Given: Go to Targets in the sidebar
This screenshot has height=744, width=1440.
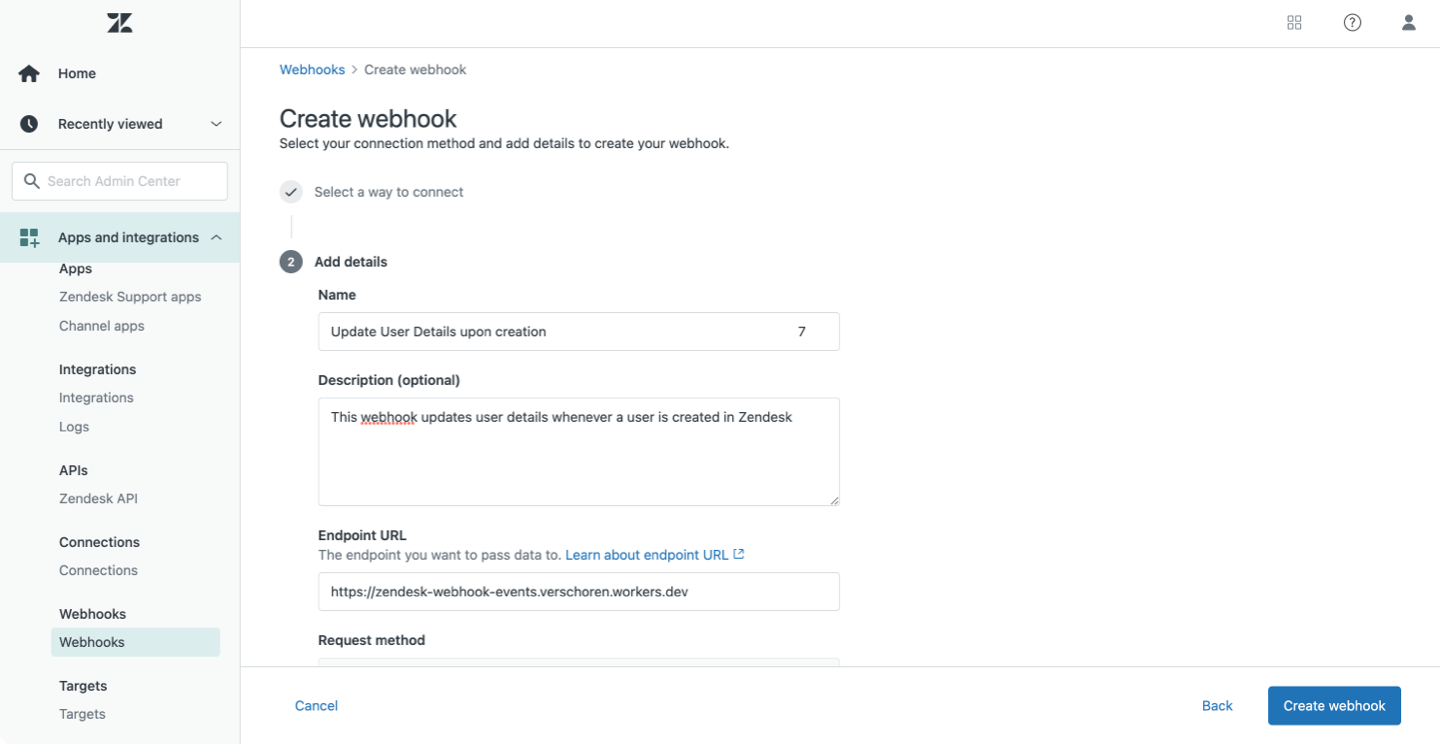Looking at the screenshot, I should [82, 714].
